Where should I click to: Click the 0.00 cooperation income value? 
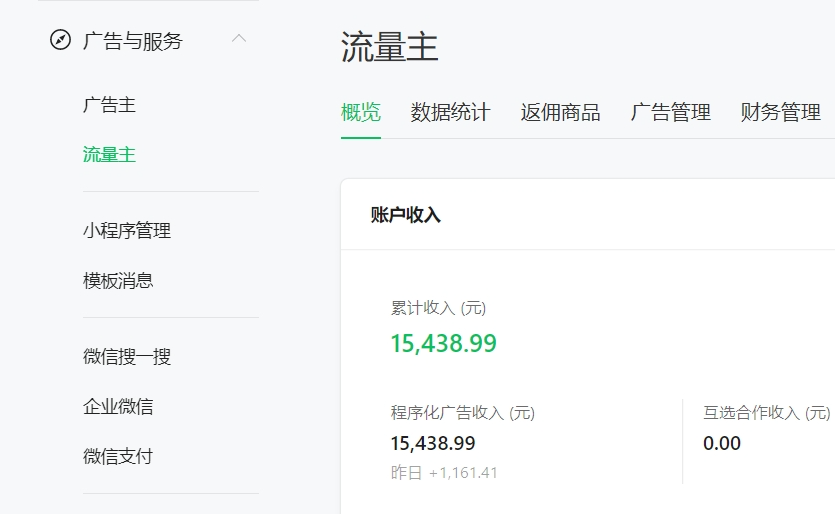click(x=722, y=443)
